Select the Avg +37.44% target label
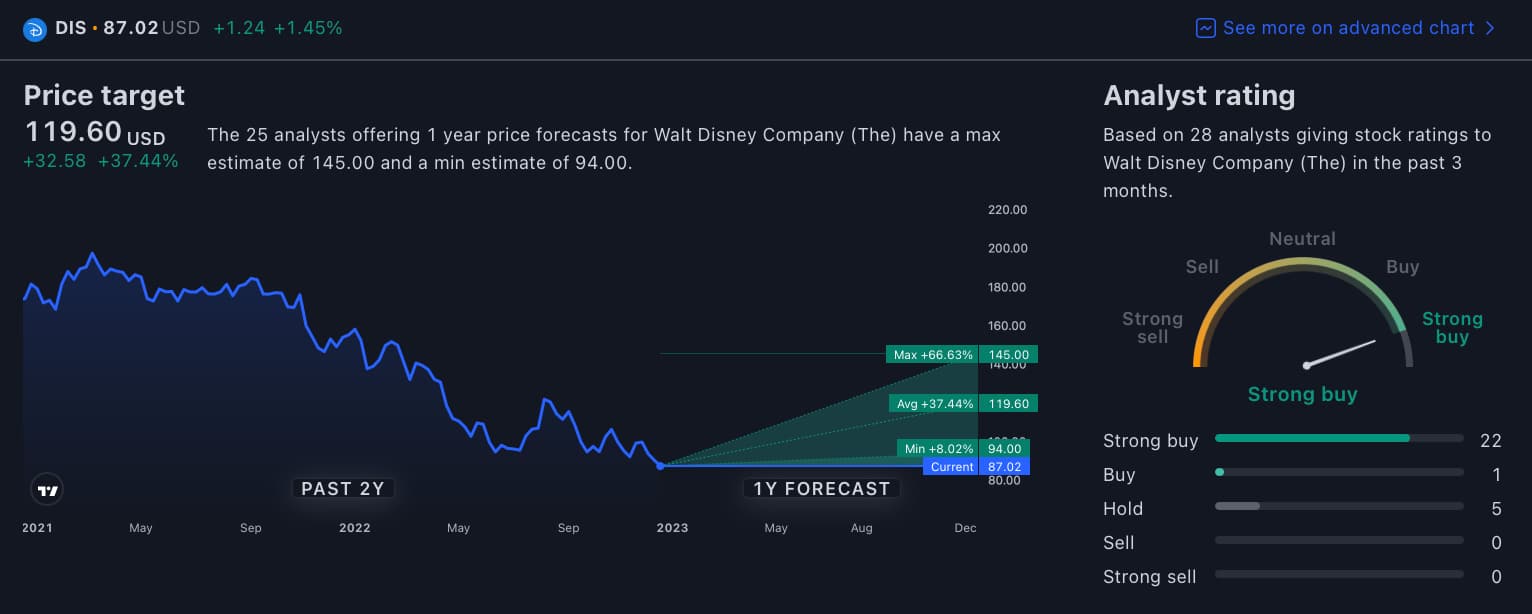The height and width of the screenshot is (614, 1532). [933, 403]
